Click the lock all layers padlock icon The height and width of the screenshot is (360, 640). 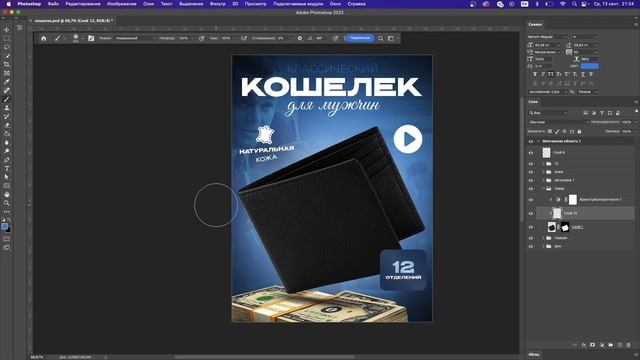point(579,131)
